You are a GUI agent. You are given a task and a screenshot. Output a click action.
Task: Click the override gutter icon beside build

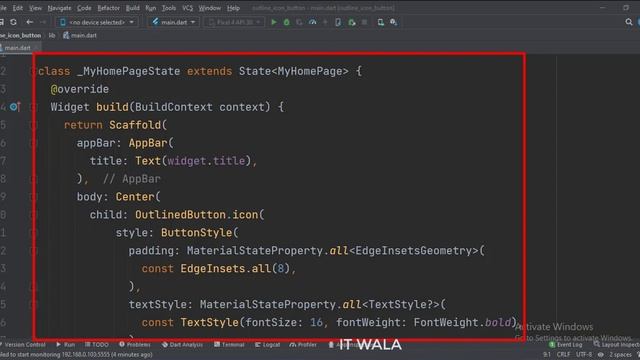click(15, 107)
